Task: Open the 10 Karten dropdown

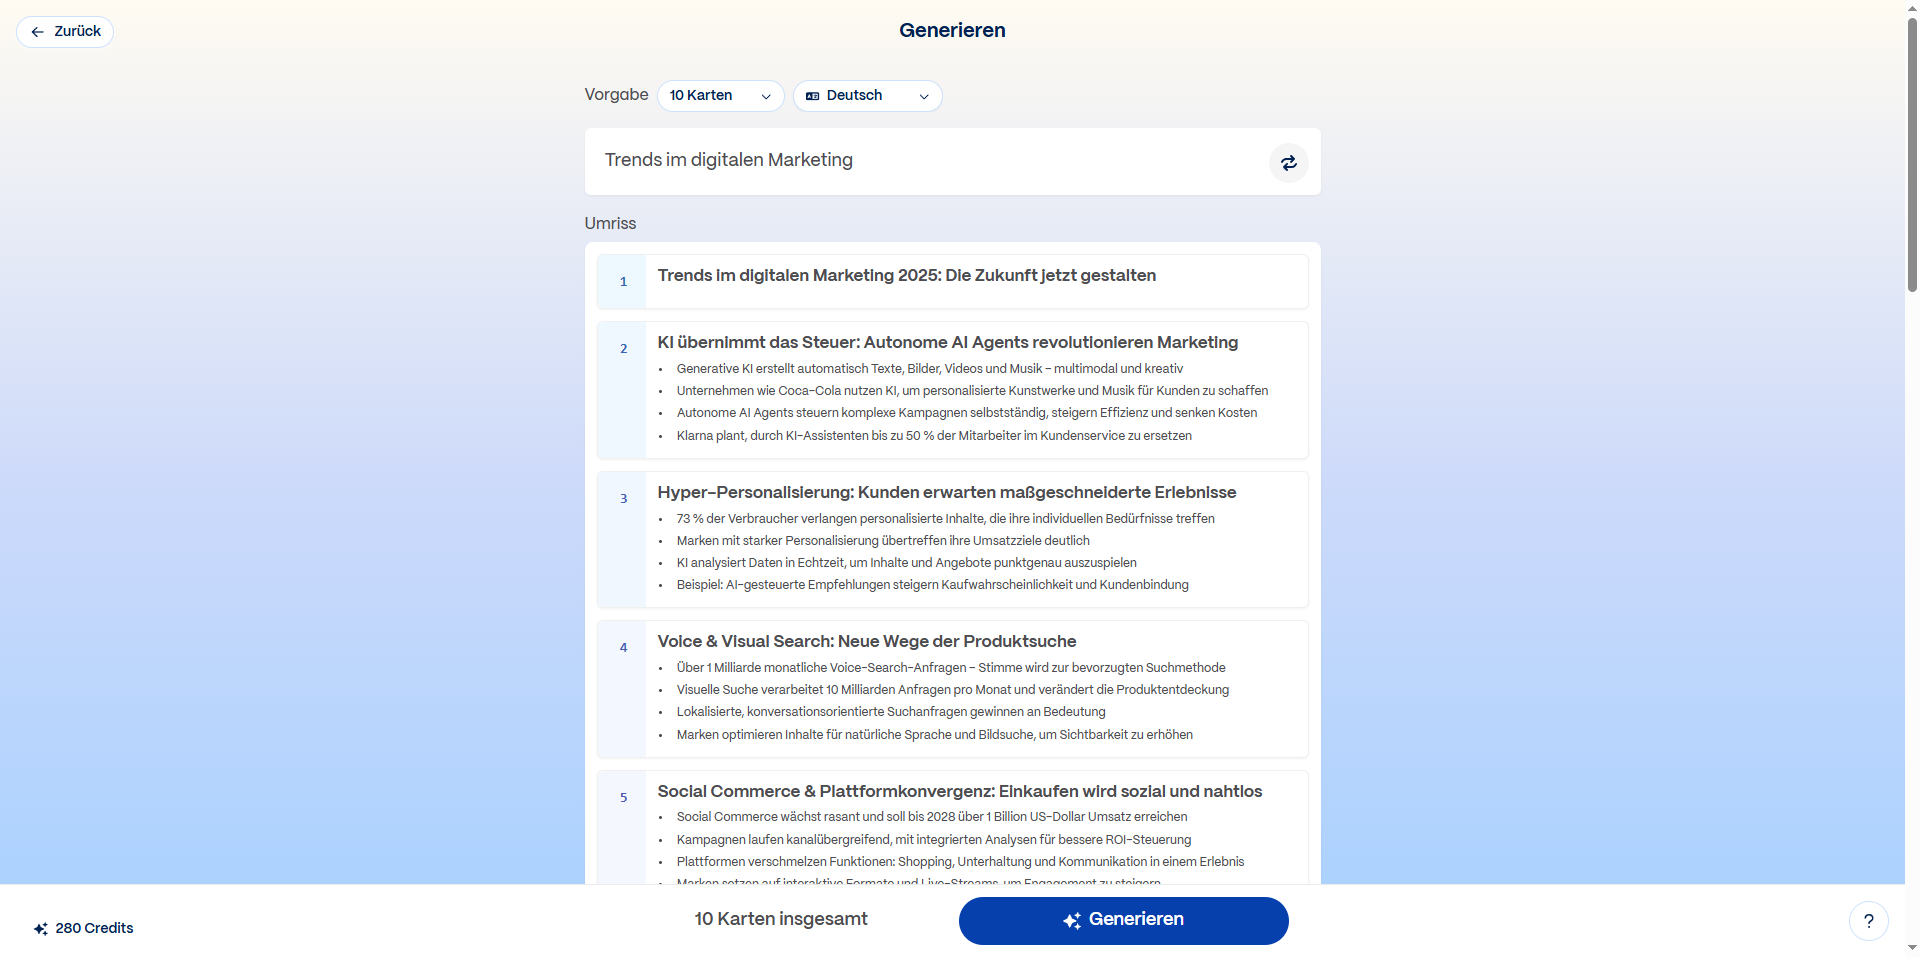Action: point(720,96)
